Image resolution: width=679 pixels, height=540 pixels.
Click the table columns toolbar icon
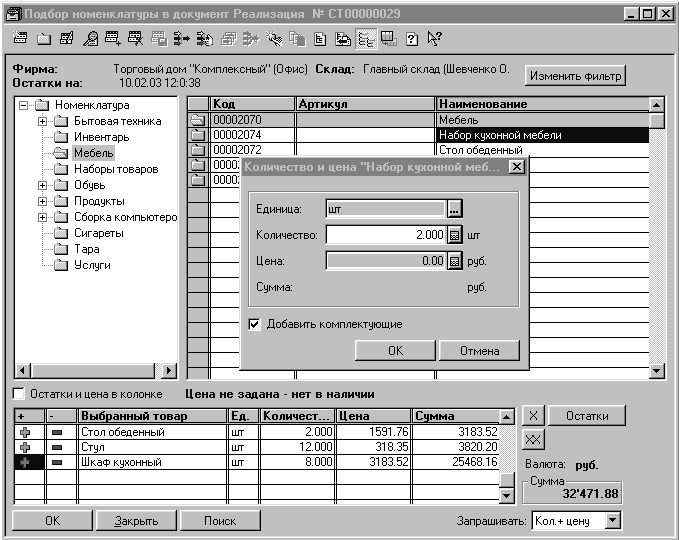click(388, 39)
